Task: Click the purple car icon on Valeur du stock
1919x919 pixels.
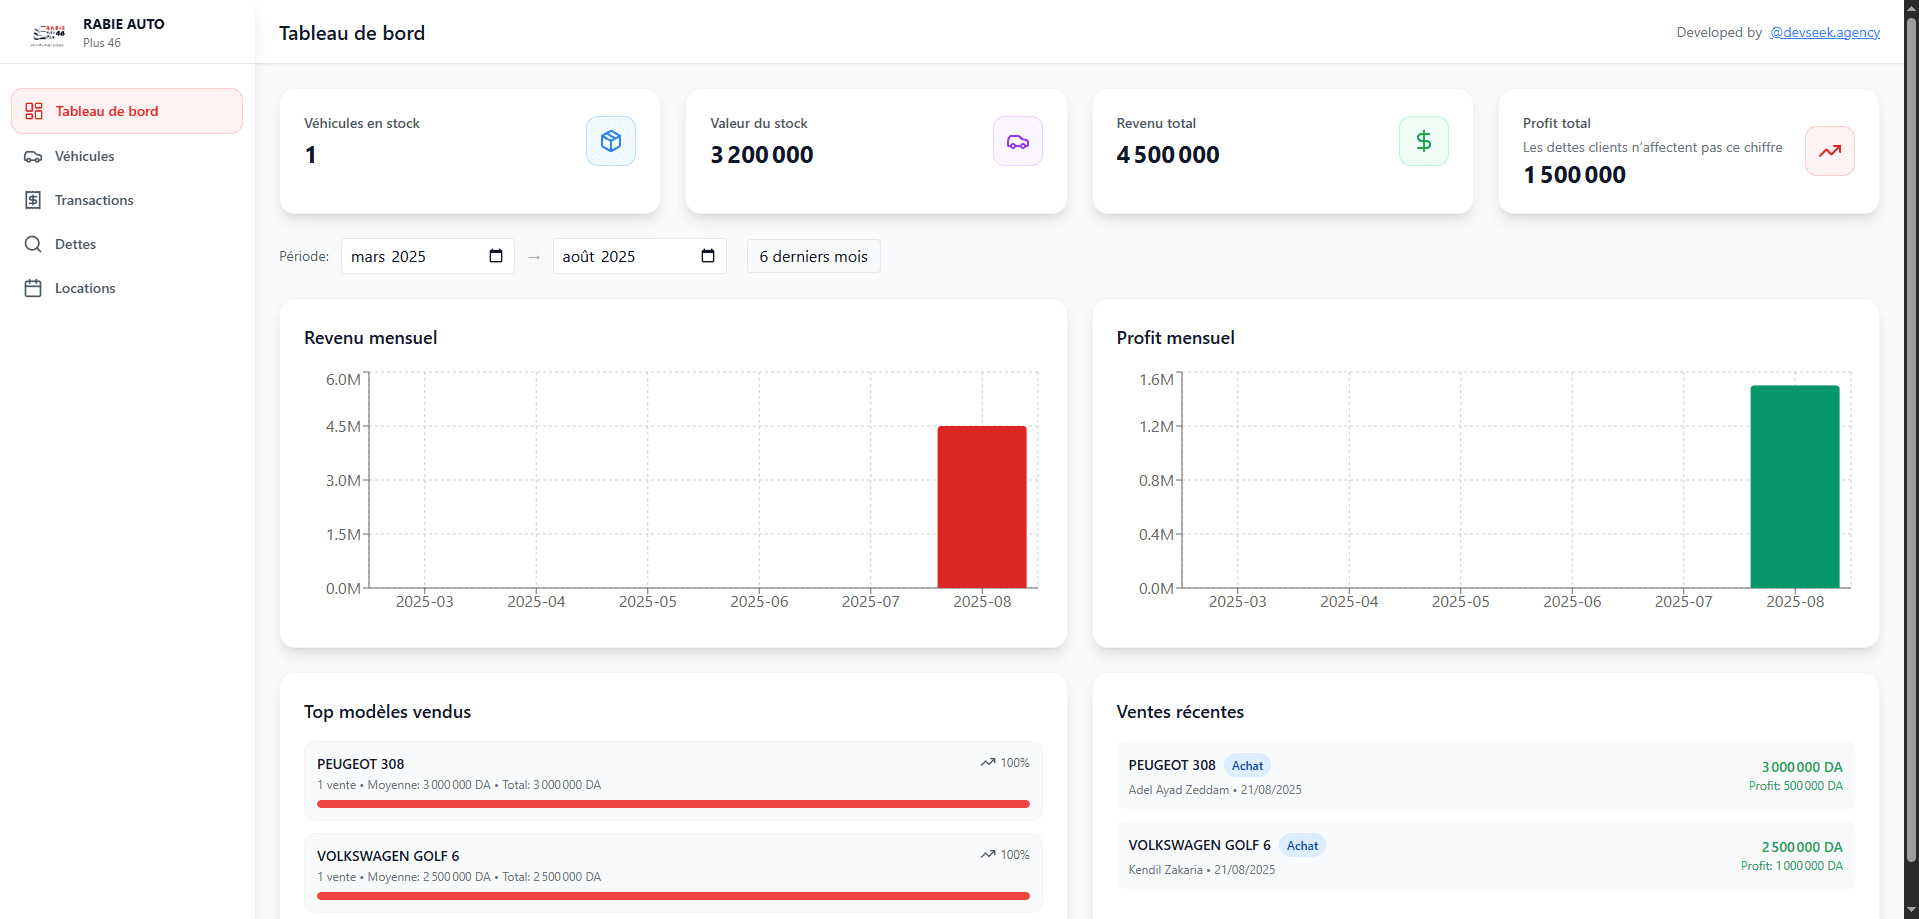Action: pos(1017,141)
